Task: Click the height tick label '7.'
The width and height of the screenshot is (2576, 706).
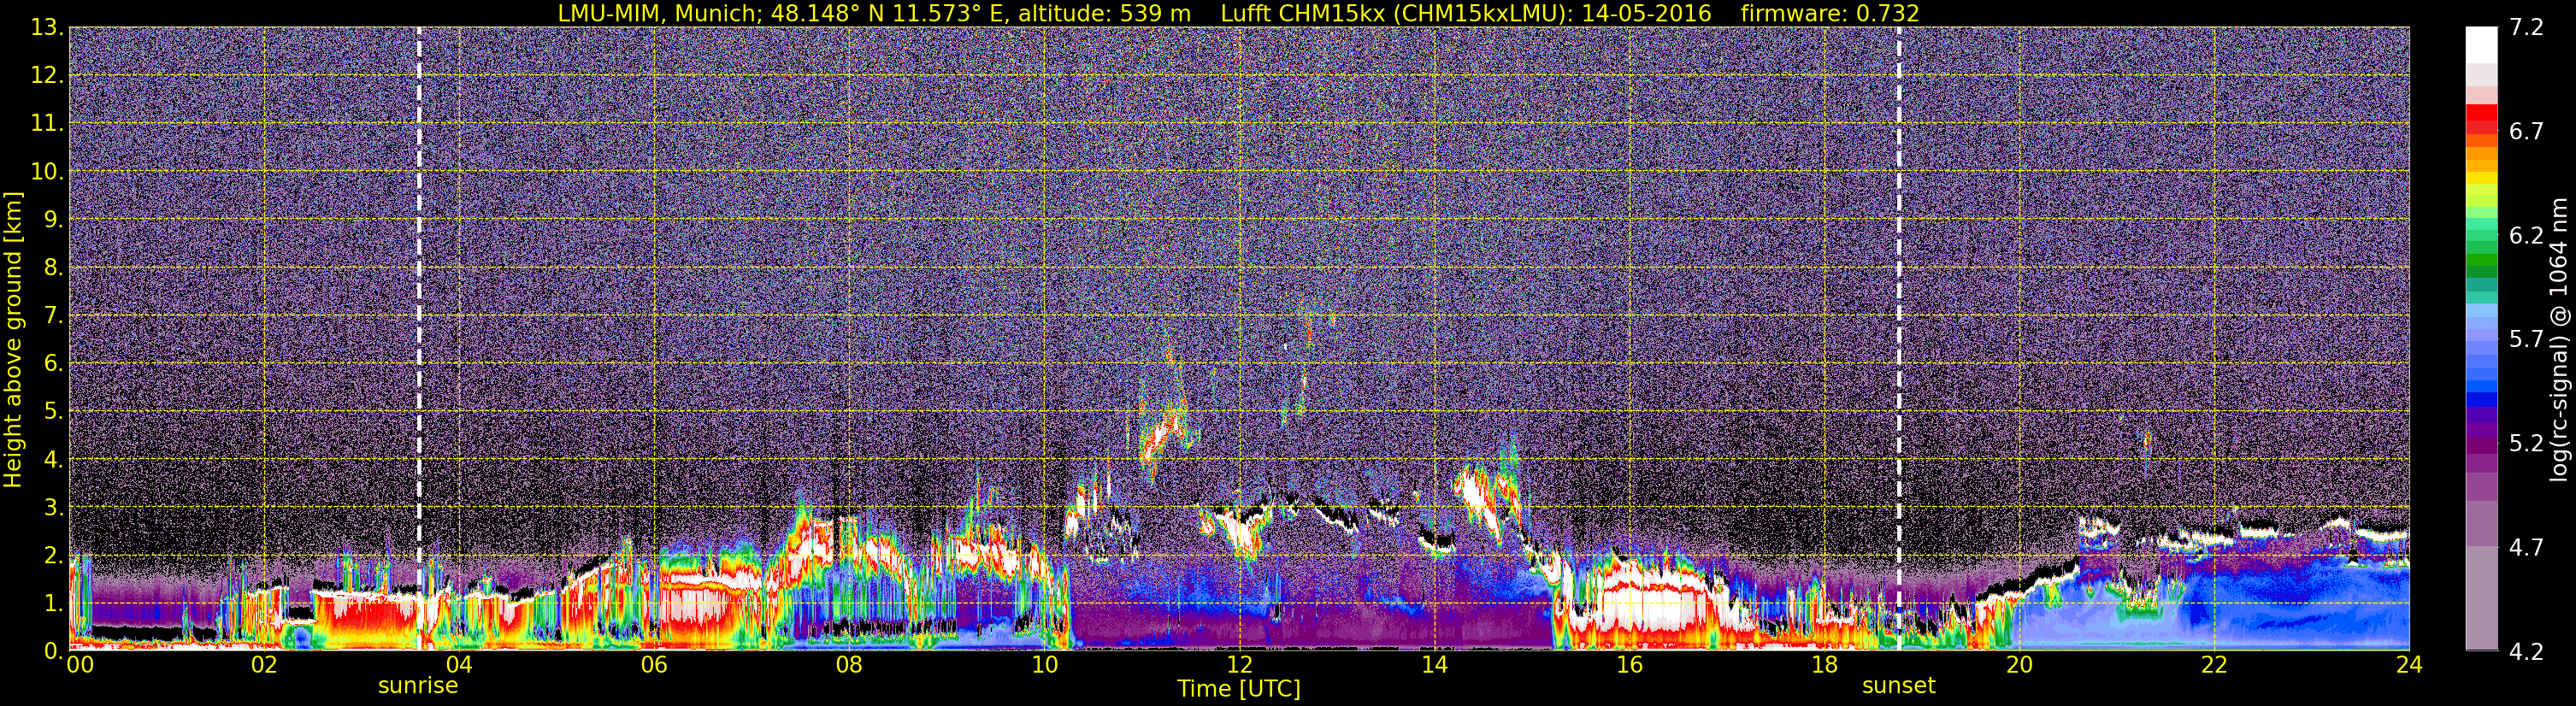Action: pyautogui.click(x=53, y=315)
